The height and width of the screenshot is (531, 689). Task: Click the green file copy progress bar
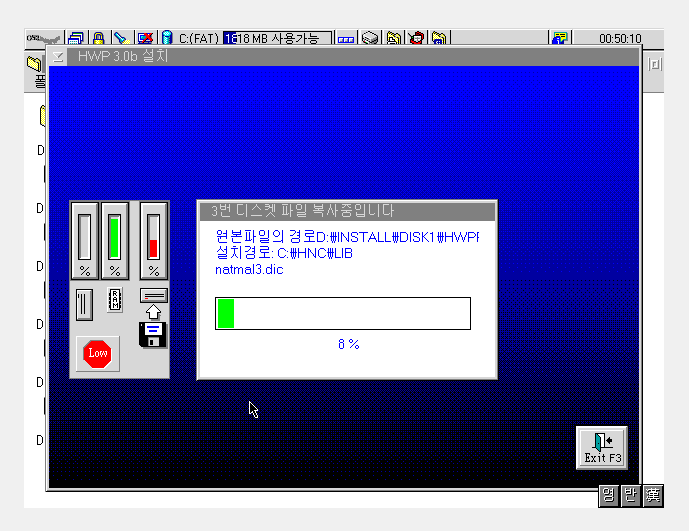click(x=342, y=313)
